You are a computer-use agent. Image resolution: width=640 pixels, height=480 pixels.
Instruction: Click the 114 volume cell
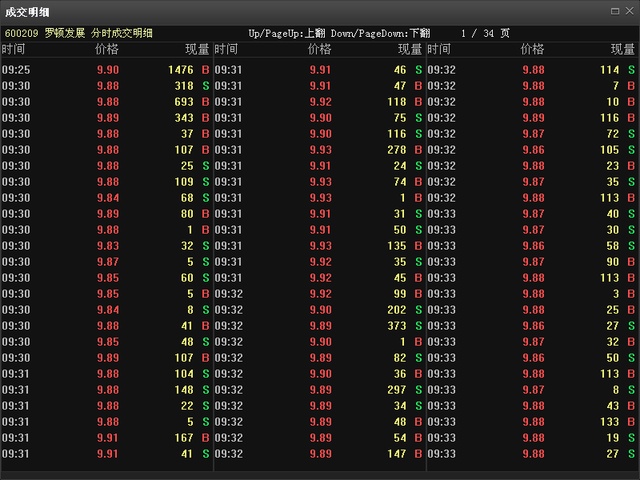(610, 70)
